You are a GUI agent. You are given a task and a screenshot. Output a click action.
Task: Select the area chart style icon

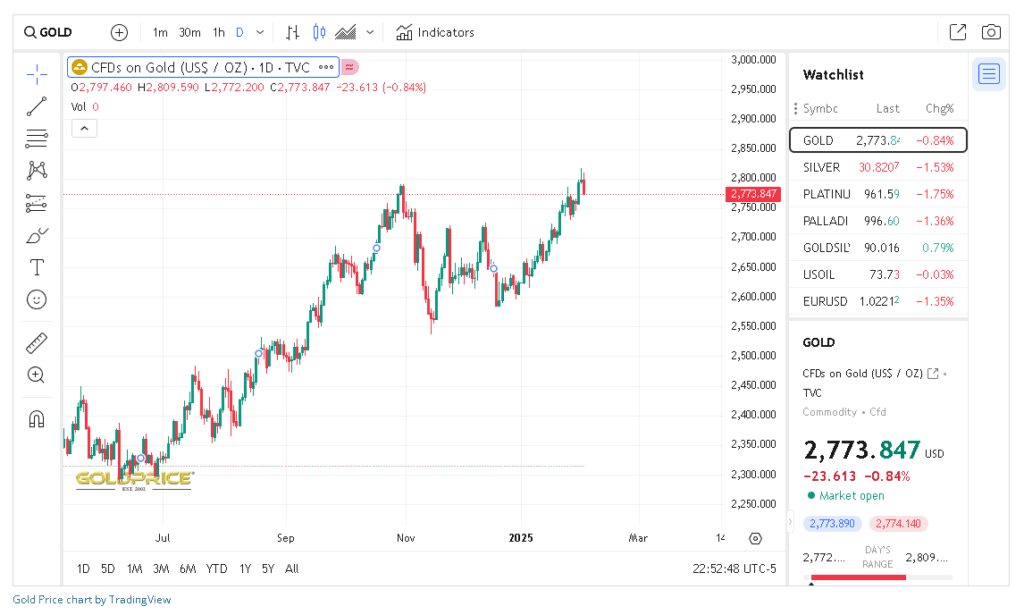click(x=345, y=32)
